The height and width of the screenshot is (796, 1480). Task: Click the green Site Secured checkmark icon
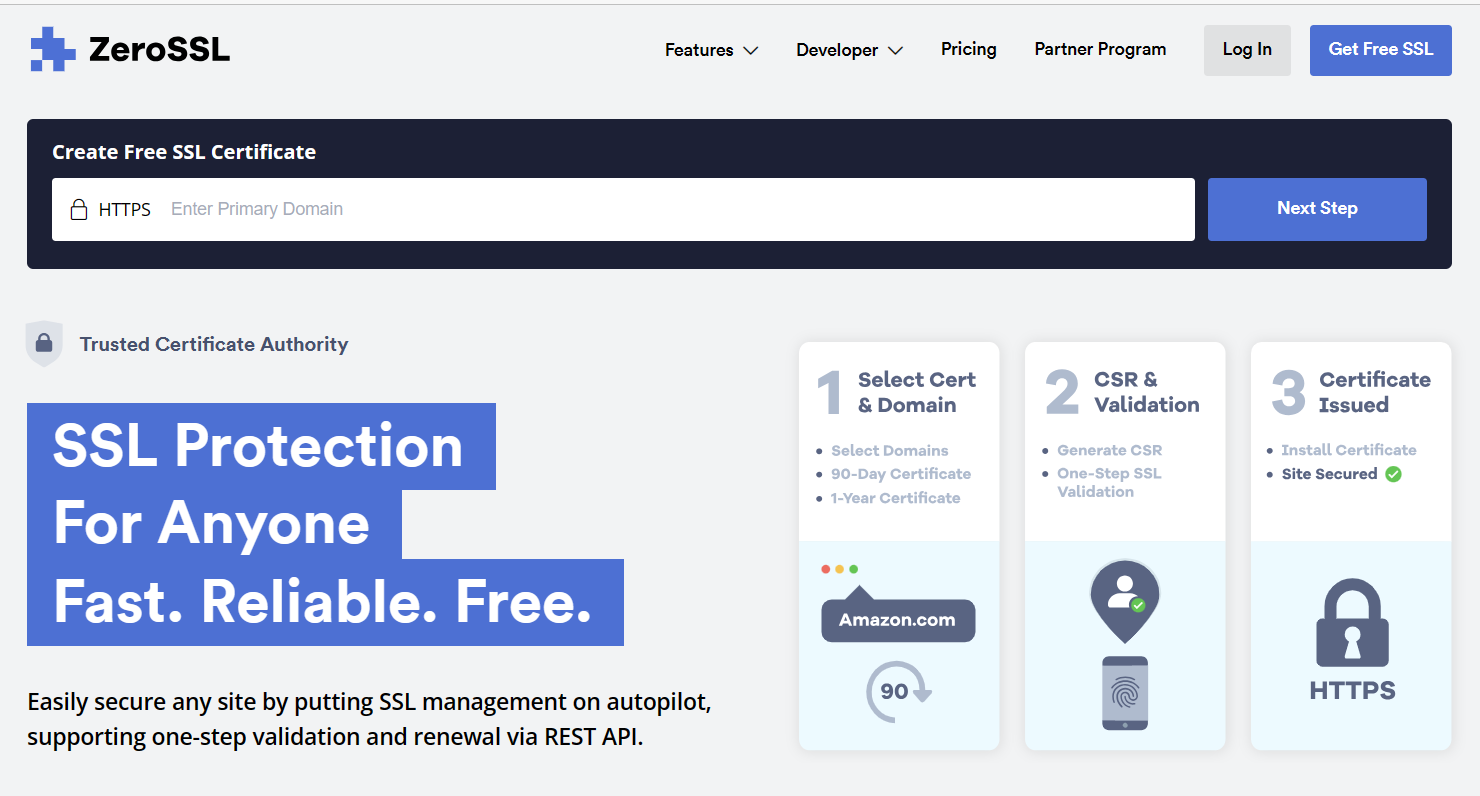click(1393, 474)
